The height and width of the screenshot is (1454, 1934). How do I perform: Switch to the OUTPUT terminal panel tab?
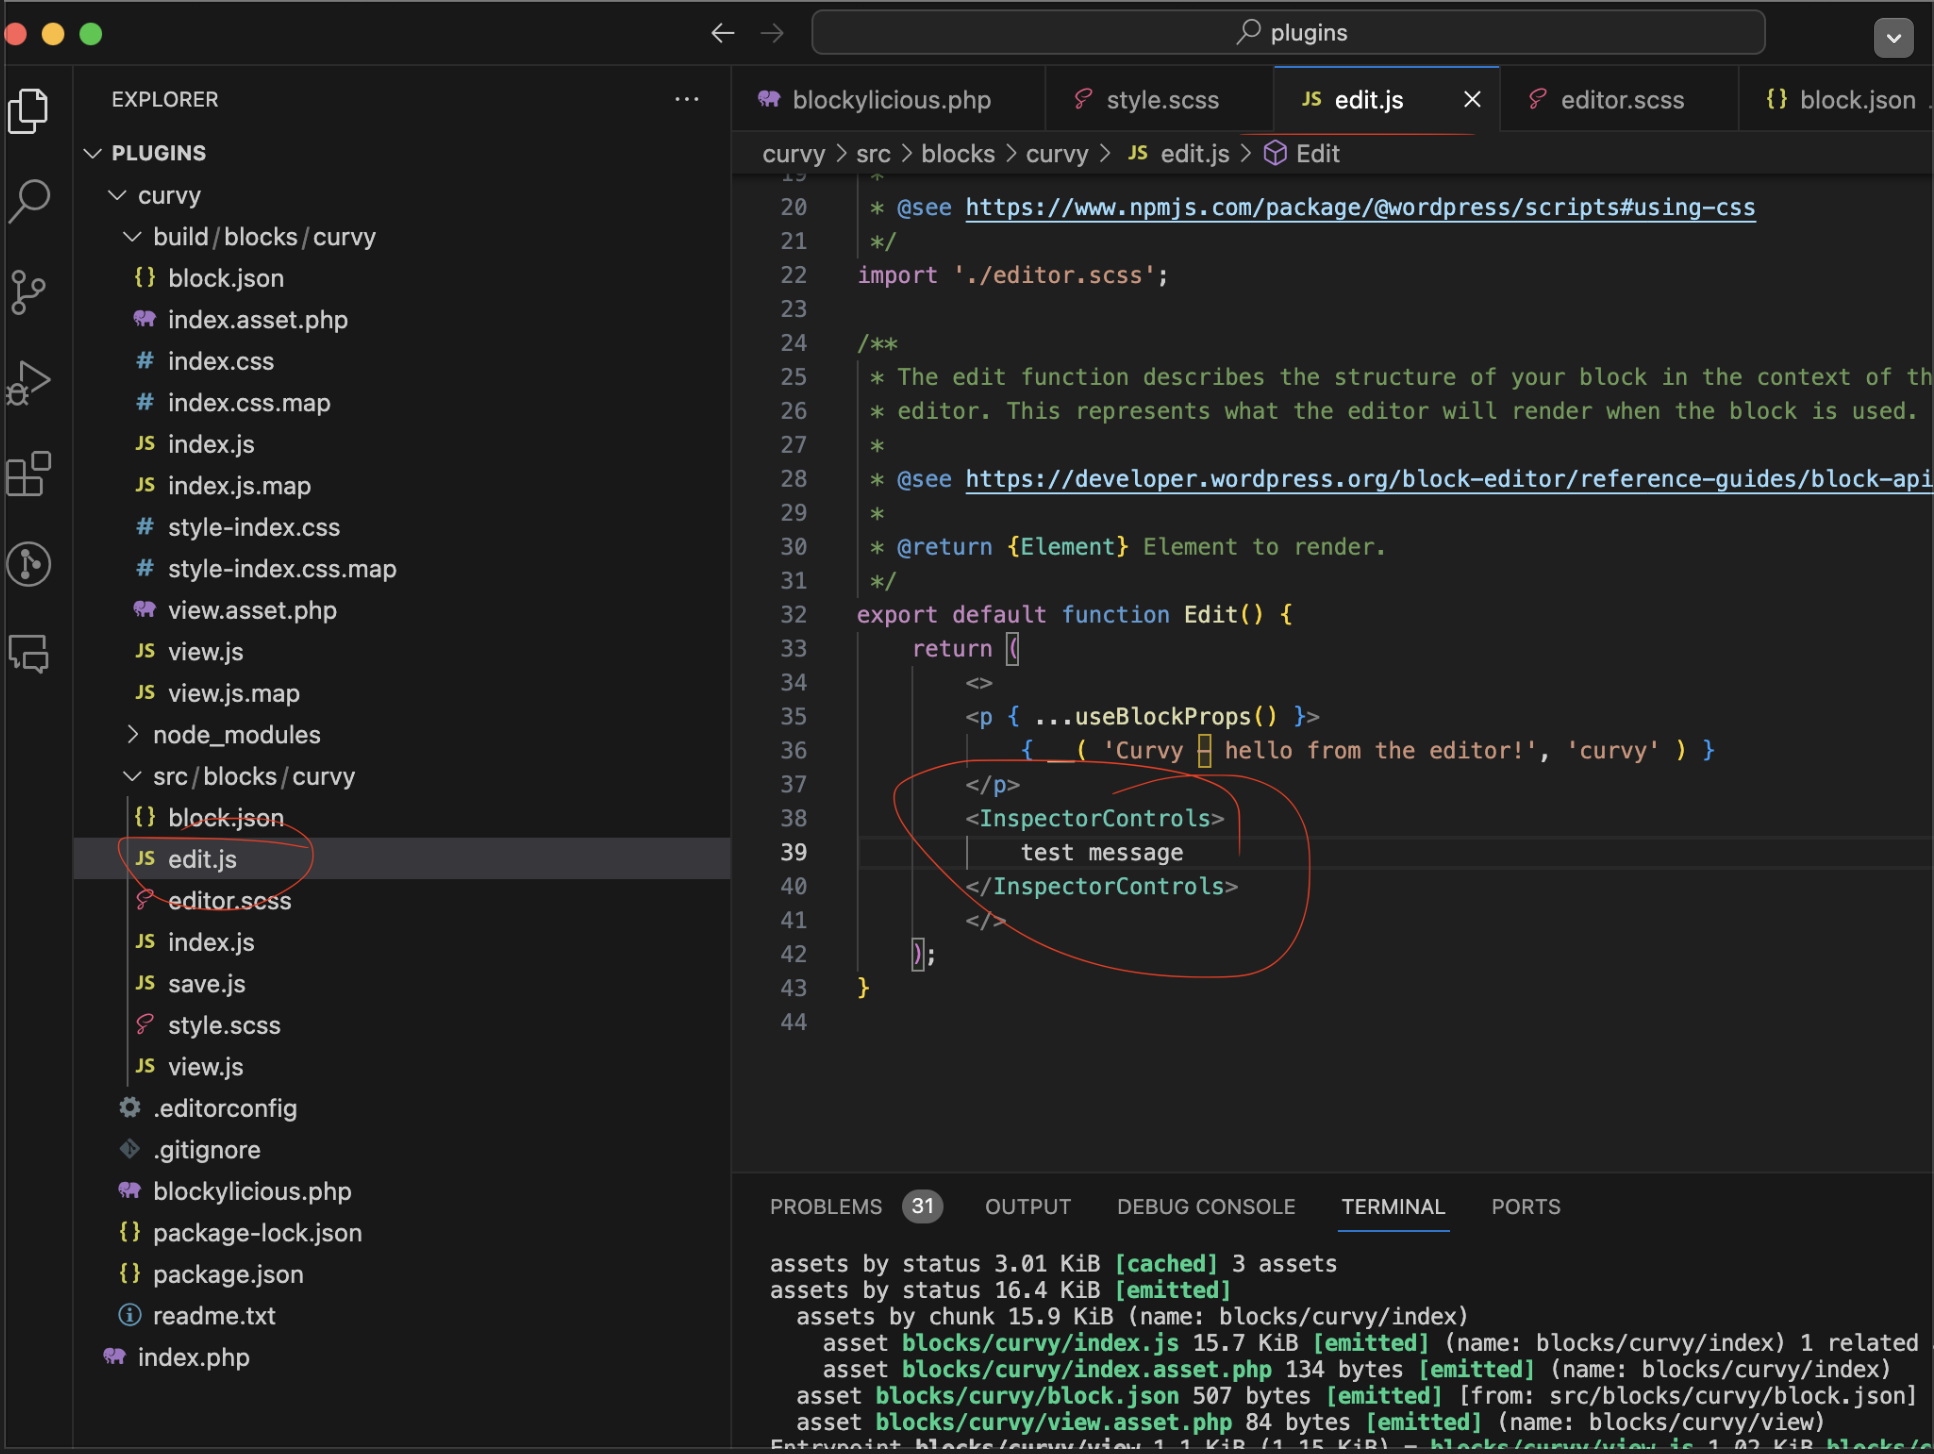pyautogui.click(x=1025, y=1205)
